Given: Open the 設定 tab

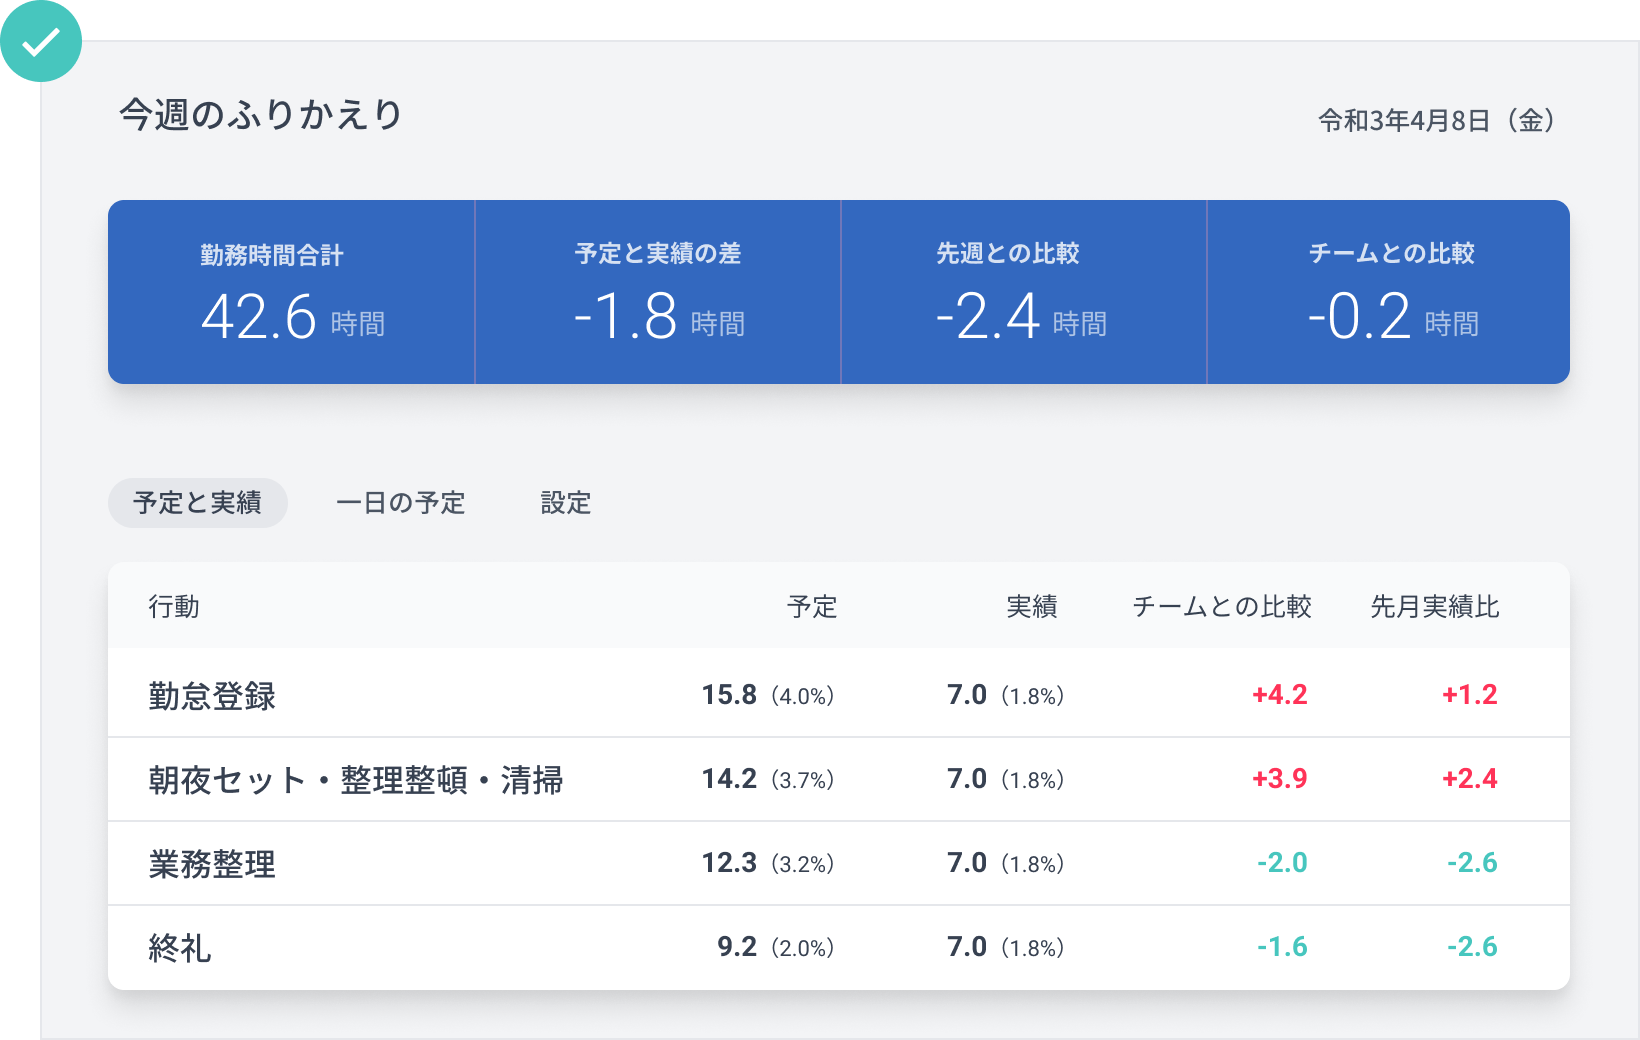Looking at the screenshot, I should point(565,503).
